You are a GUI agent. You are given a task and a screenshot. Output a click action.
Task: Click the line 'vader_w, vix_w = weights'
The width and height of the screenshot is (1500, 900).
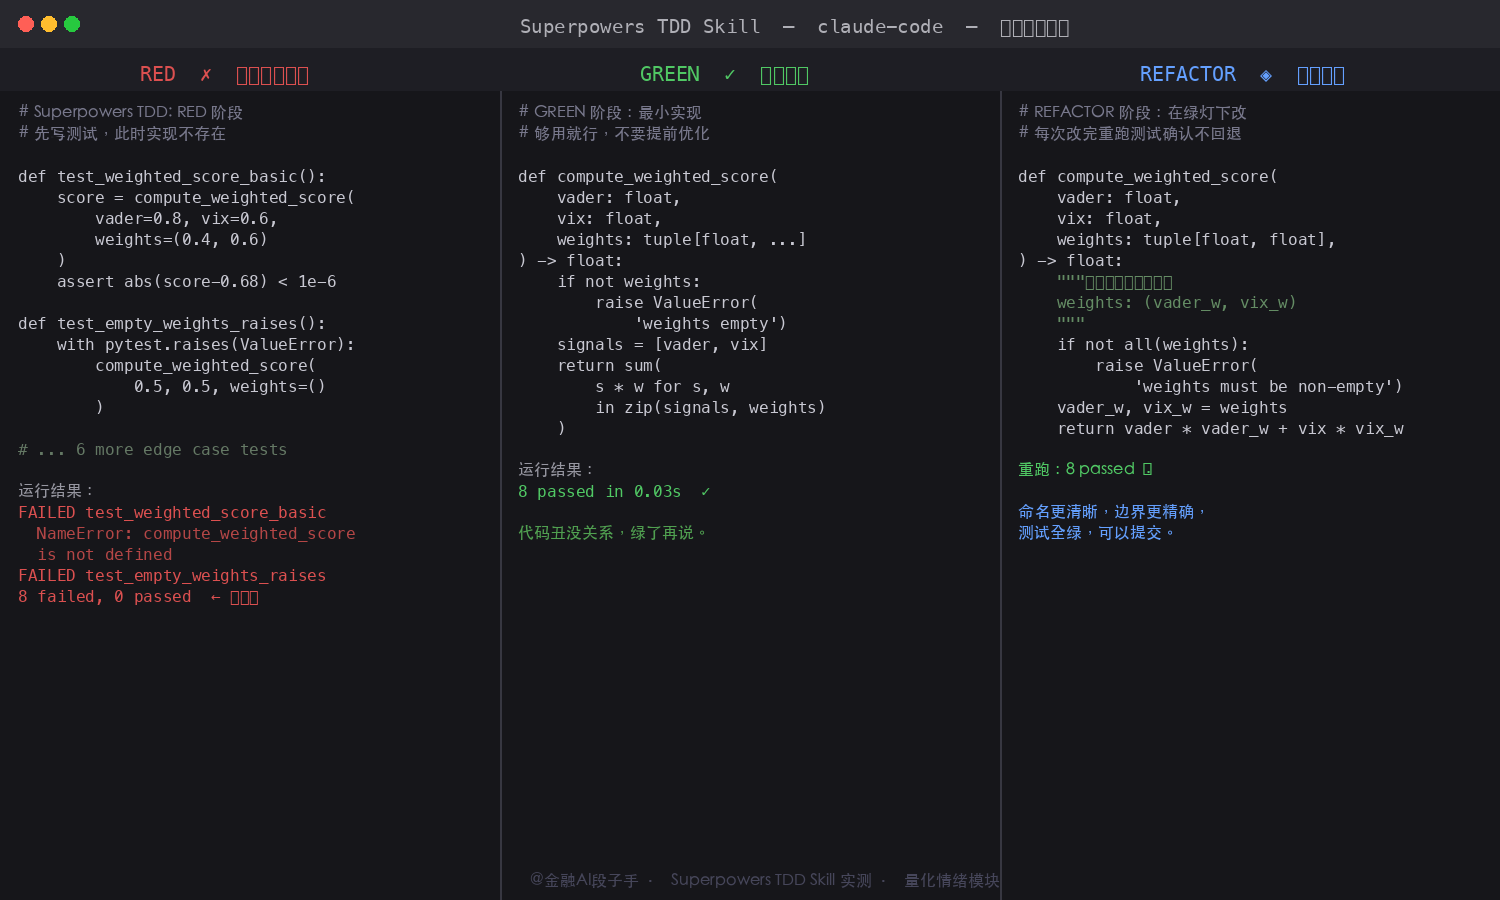[x=1172, y=408]
